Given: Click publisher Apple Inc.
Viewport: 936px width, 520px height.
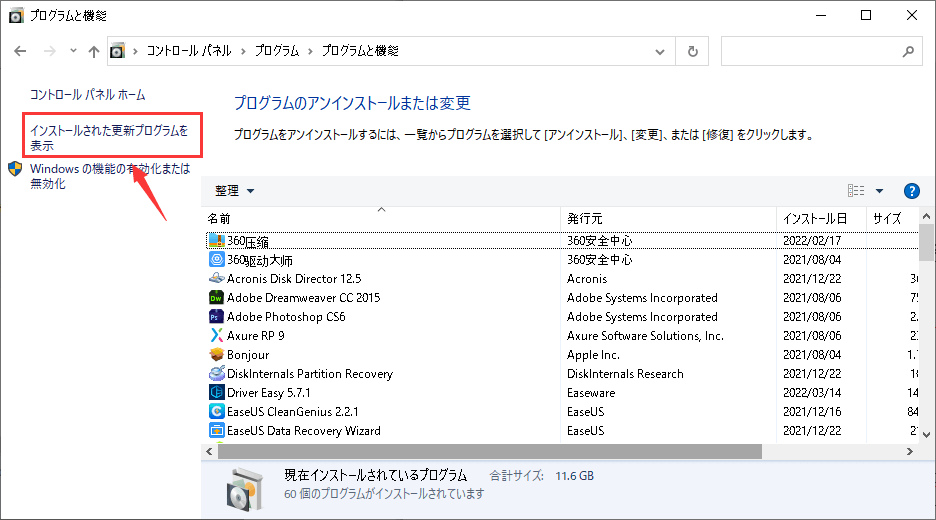Looking at the screenshot, I should (x=593, y=355).
